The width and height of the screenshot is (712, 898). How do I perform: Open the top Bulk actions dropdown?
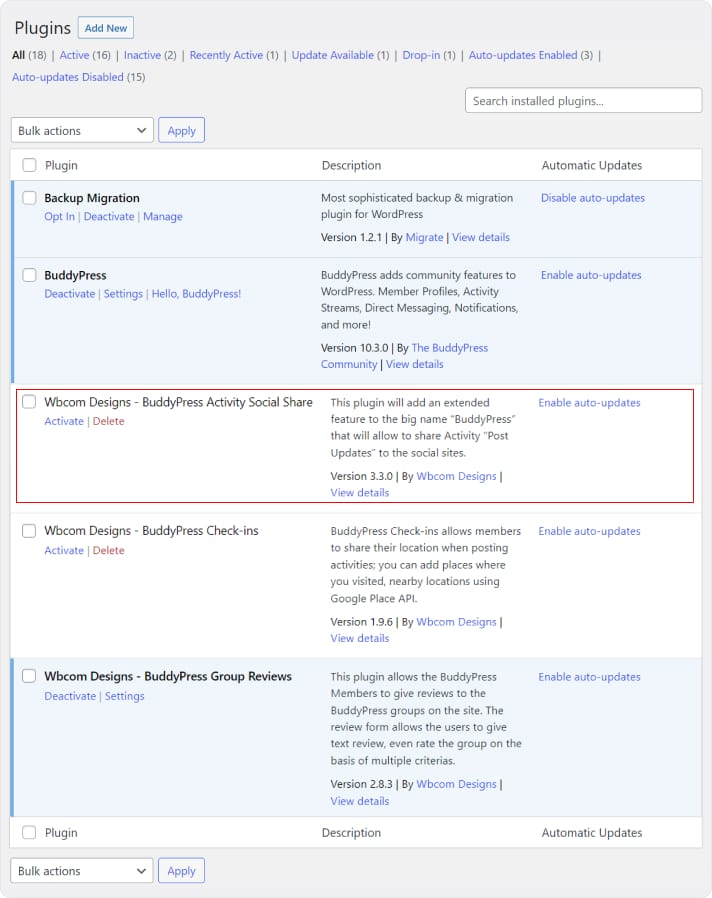point(82,131)
